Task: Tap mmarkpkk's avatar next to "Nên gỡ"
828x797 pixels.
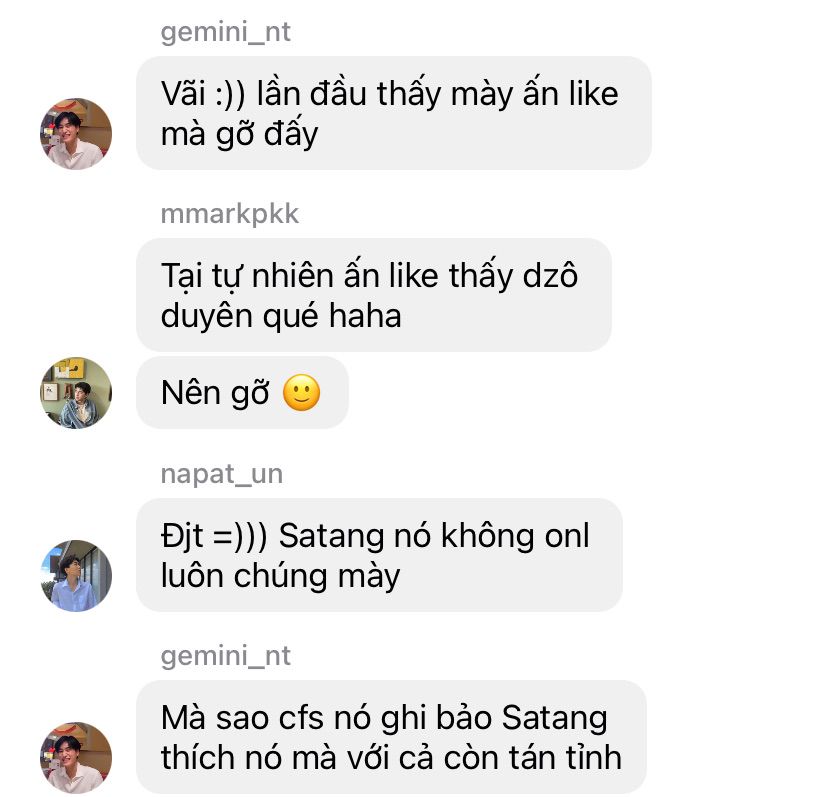Action: click(x=76, y=392)
